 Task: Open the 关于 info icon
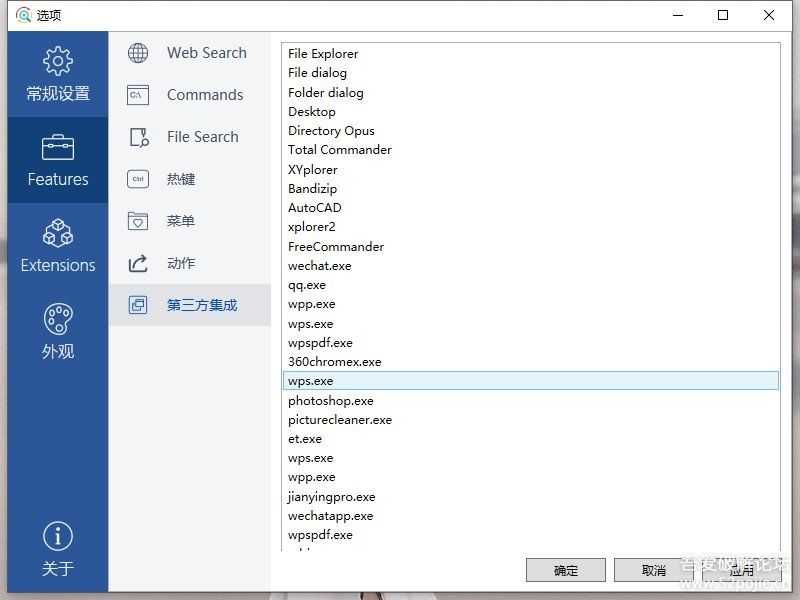coord(58,536)
